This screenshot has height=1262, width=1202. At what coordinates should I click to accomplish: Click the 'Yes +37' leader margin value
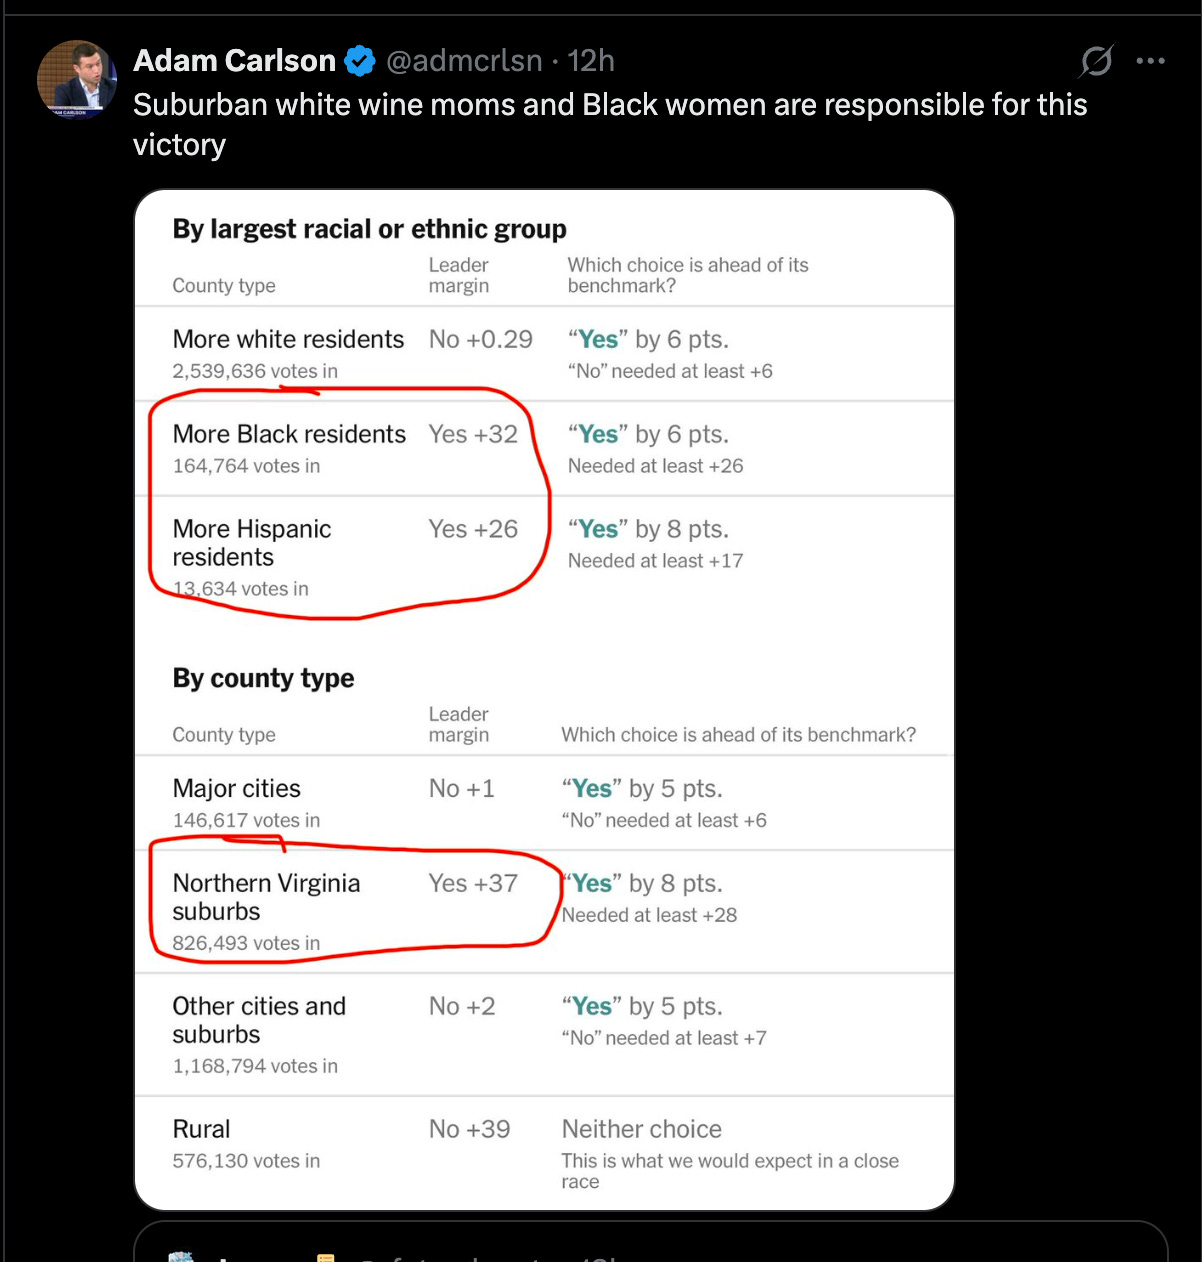point(473,883)
